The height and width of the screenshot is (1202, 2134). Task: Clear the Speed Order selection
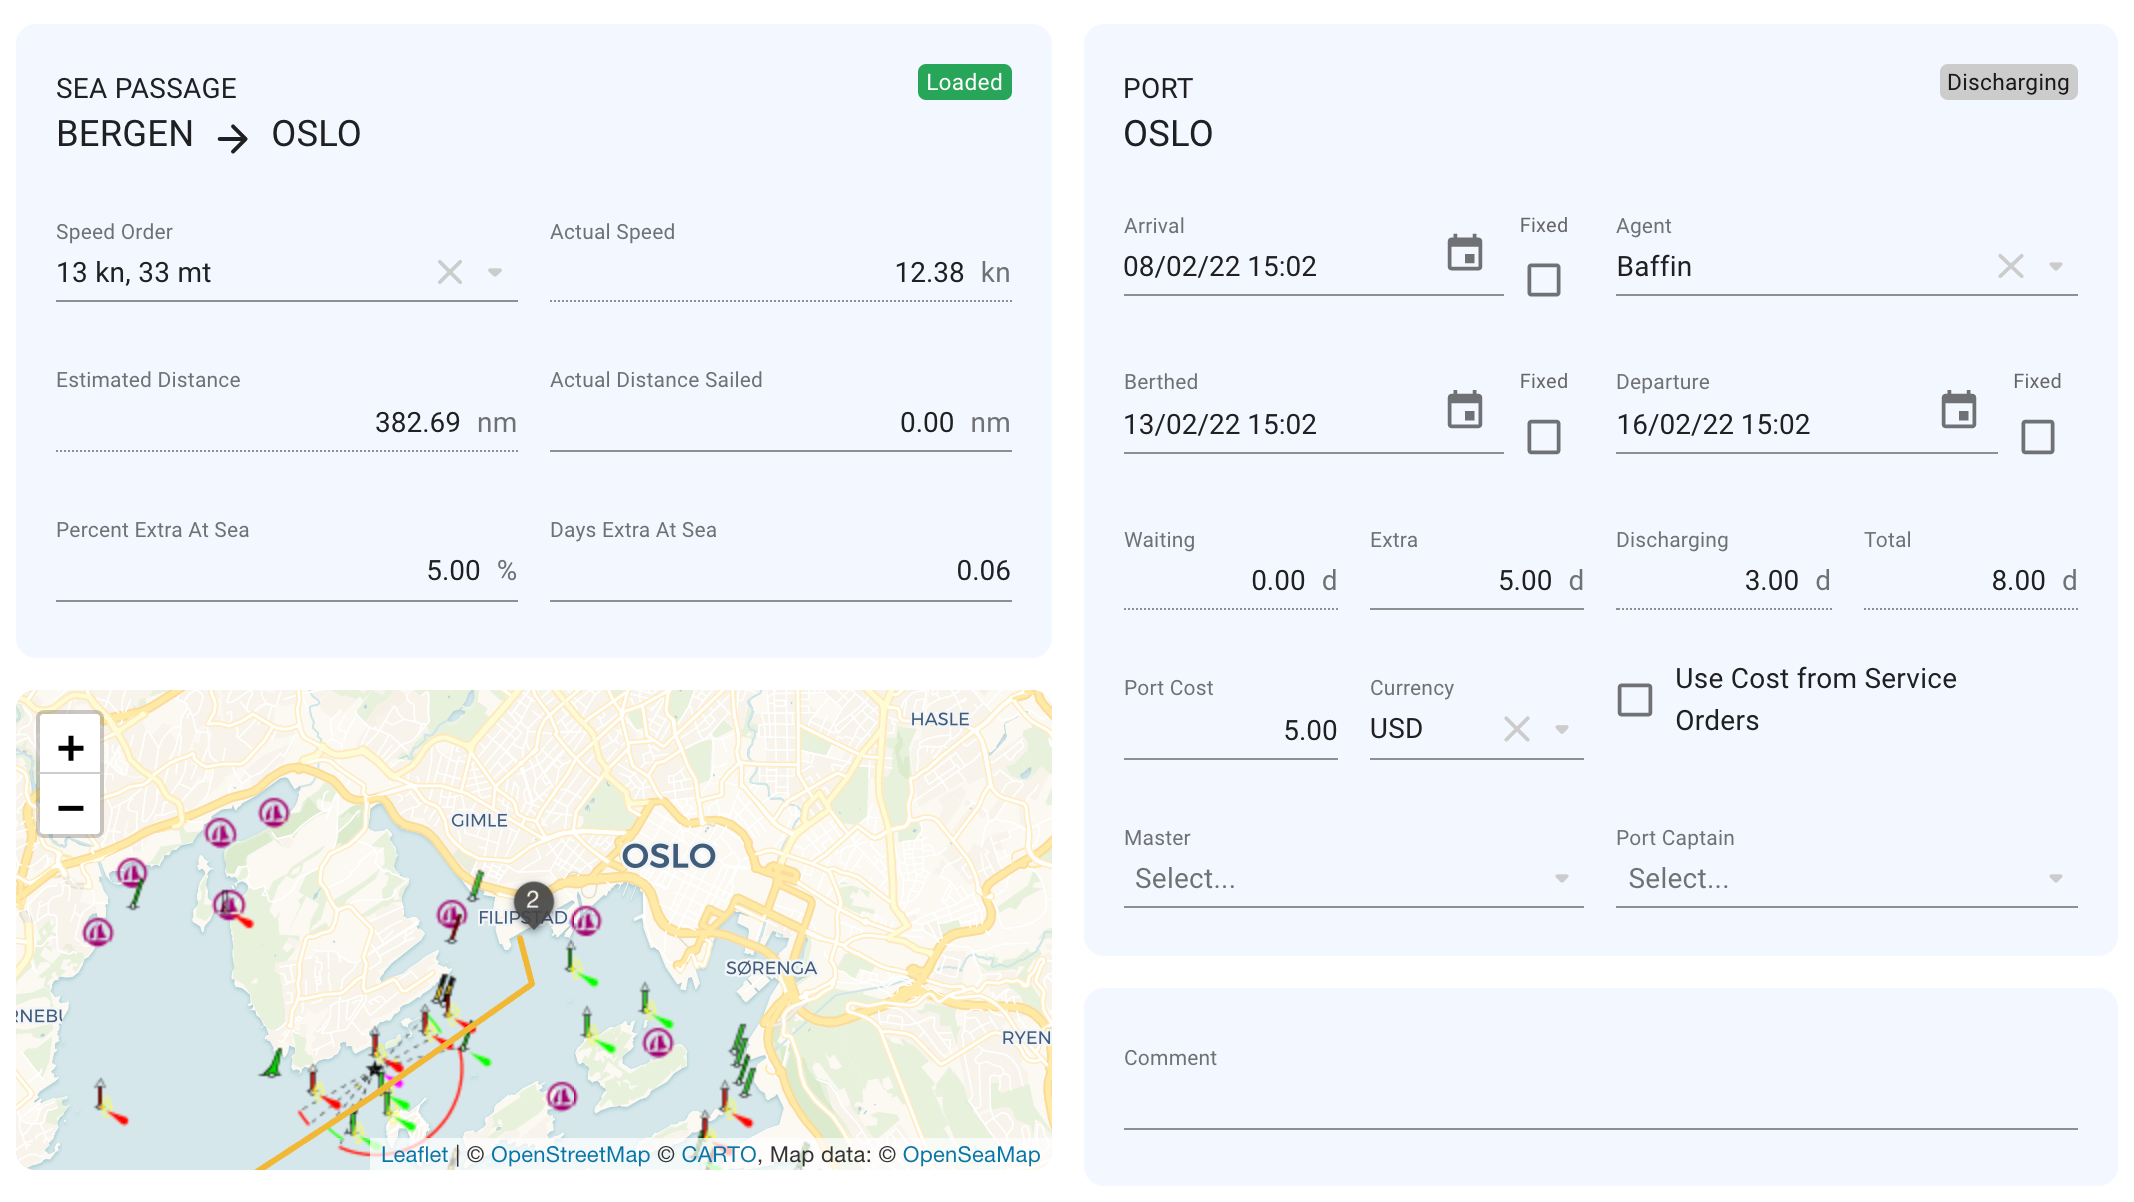(450, 272)
